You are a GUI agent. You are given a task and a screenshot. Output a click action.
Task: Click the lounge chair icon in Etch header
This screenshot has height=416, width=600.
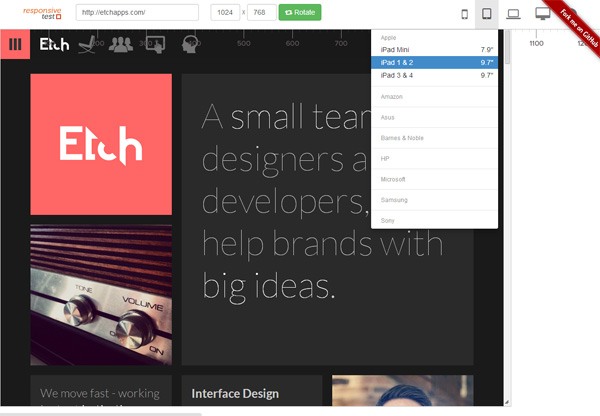pyautogui.click(x=87, y=44)
